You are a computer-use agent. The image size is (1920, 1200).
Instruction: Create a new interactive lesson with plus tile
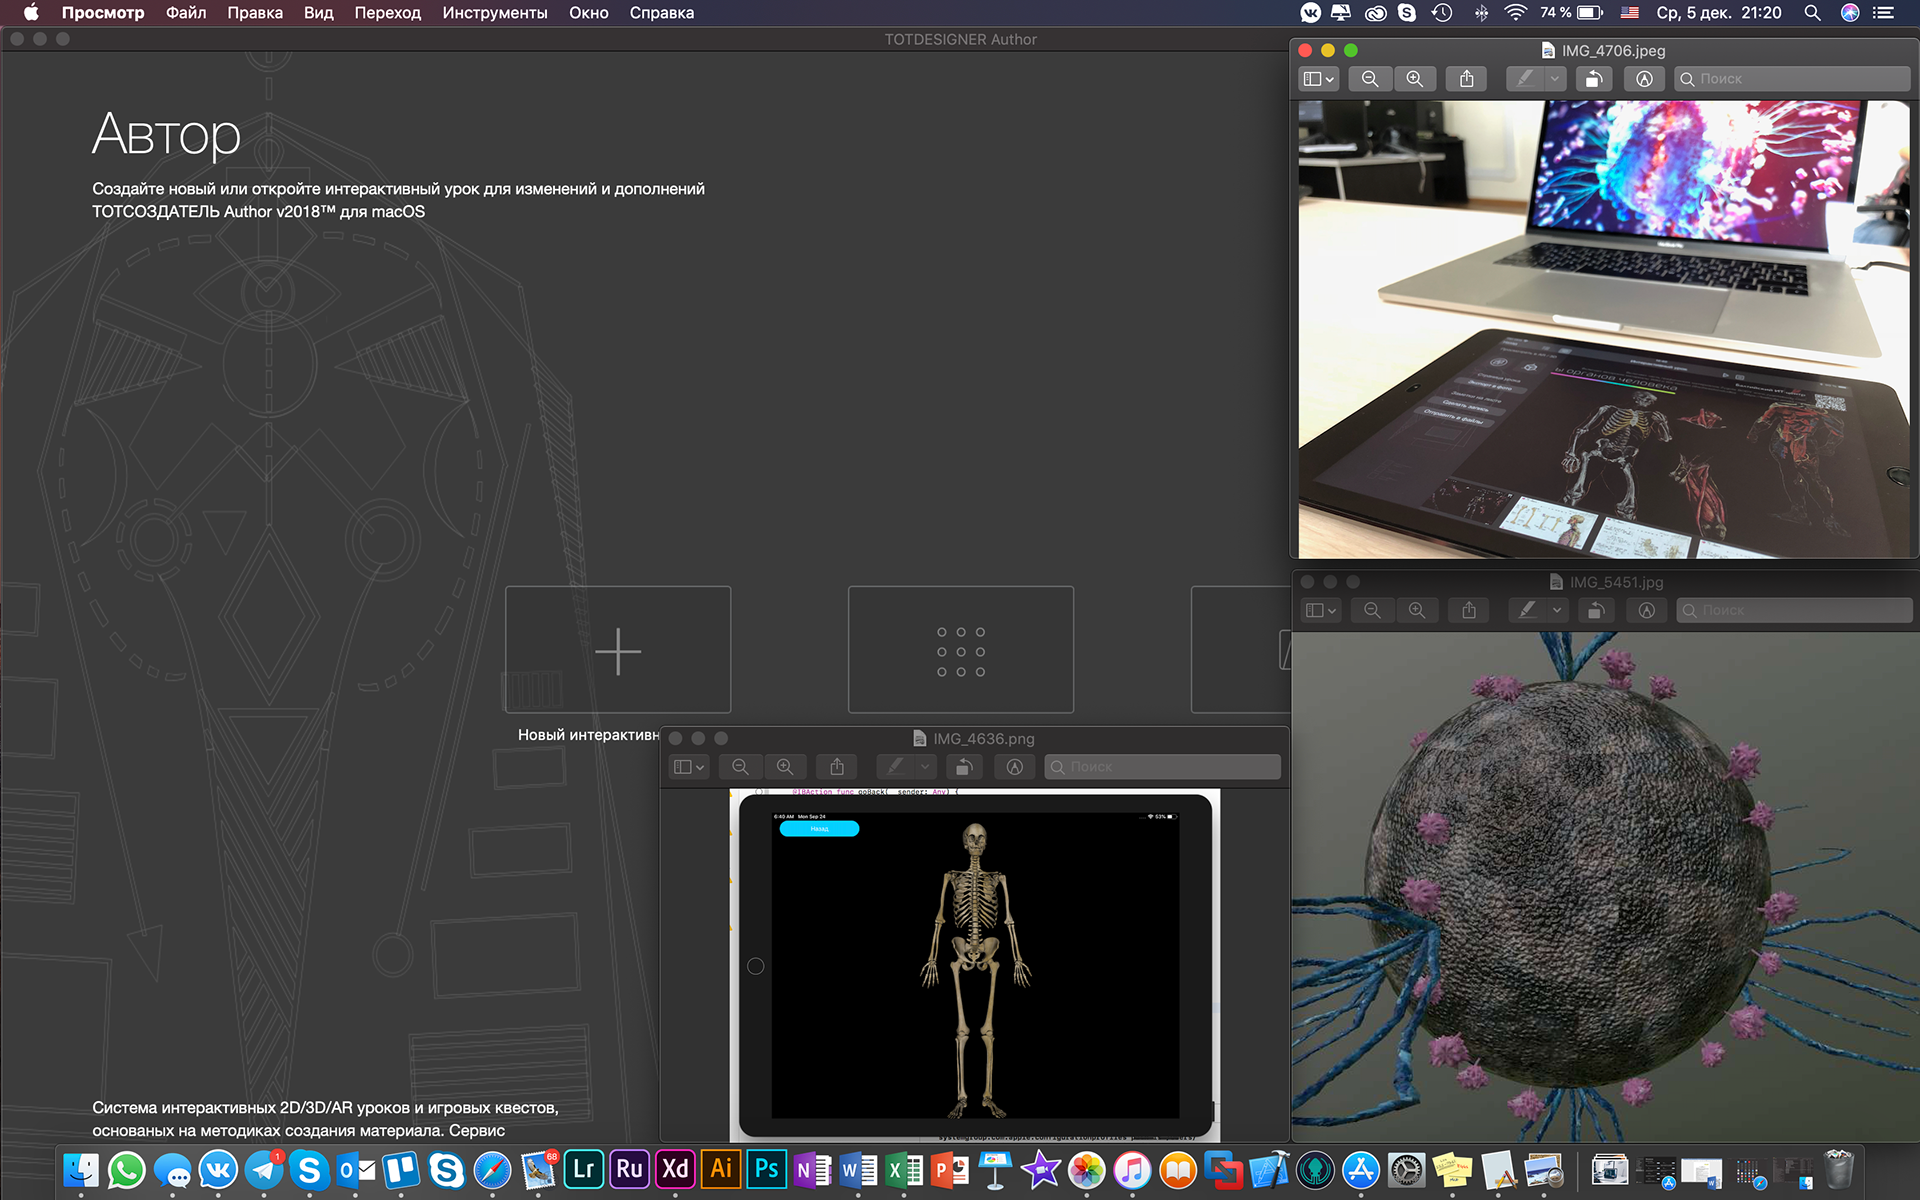(x=618, y=650)
